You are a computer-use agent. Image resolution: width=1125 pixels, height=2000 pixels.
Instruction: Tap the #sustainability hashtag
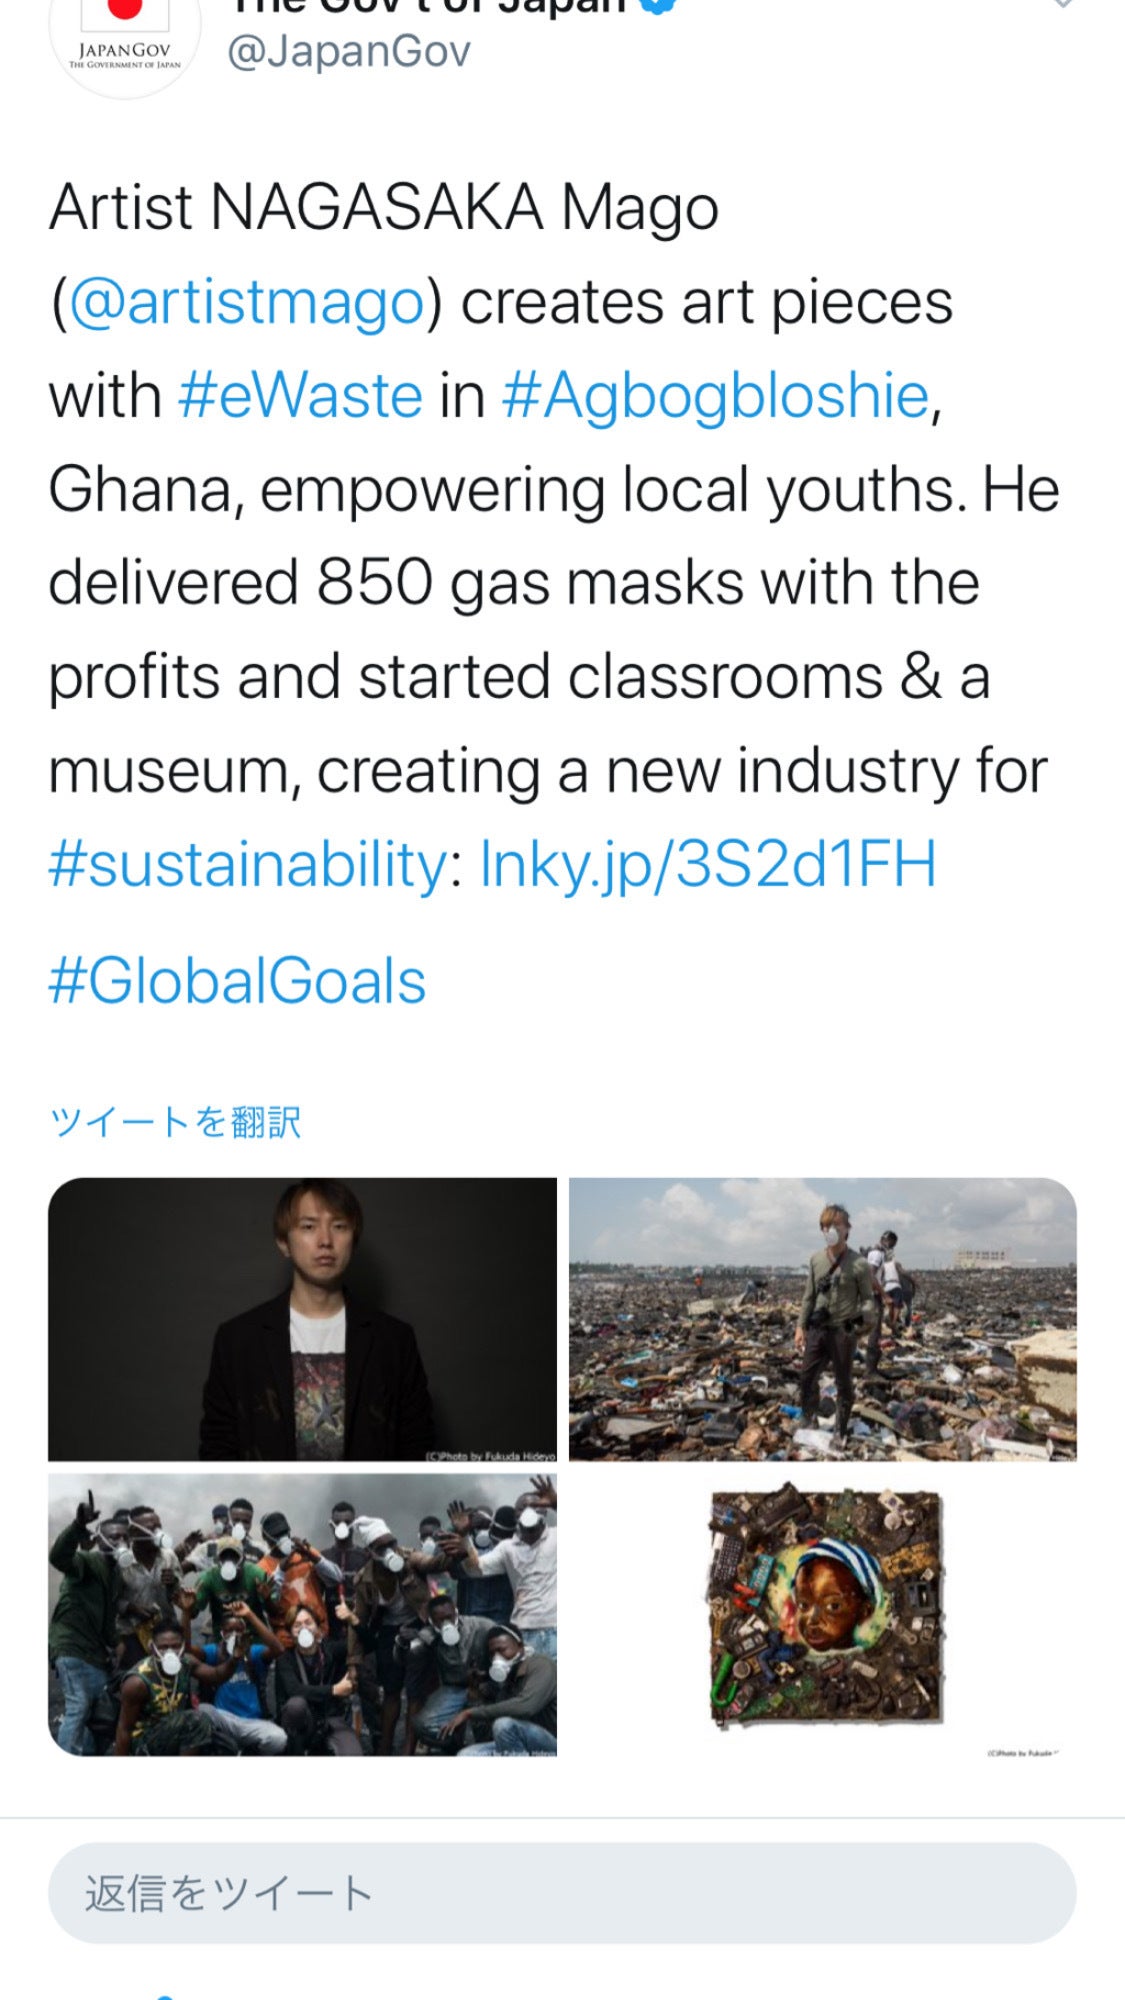point(247,864)
